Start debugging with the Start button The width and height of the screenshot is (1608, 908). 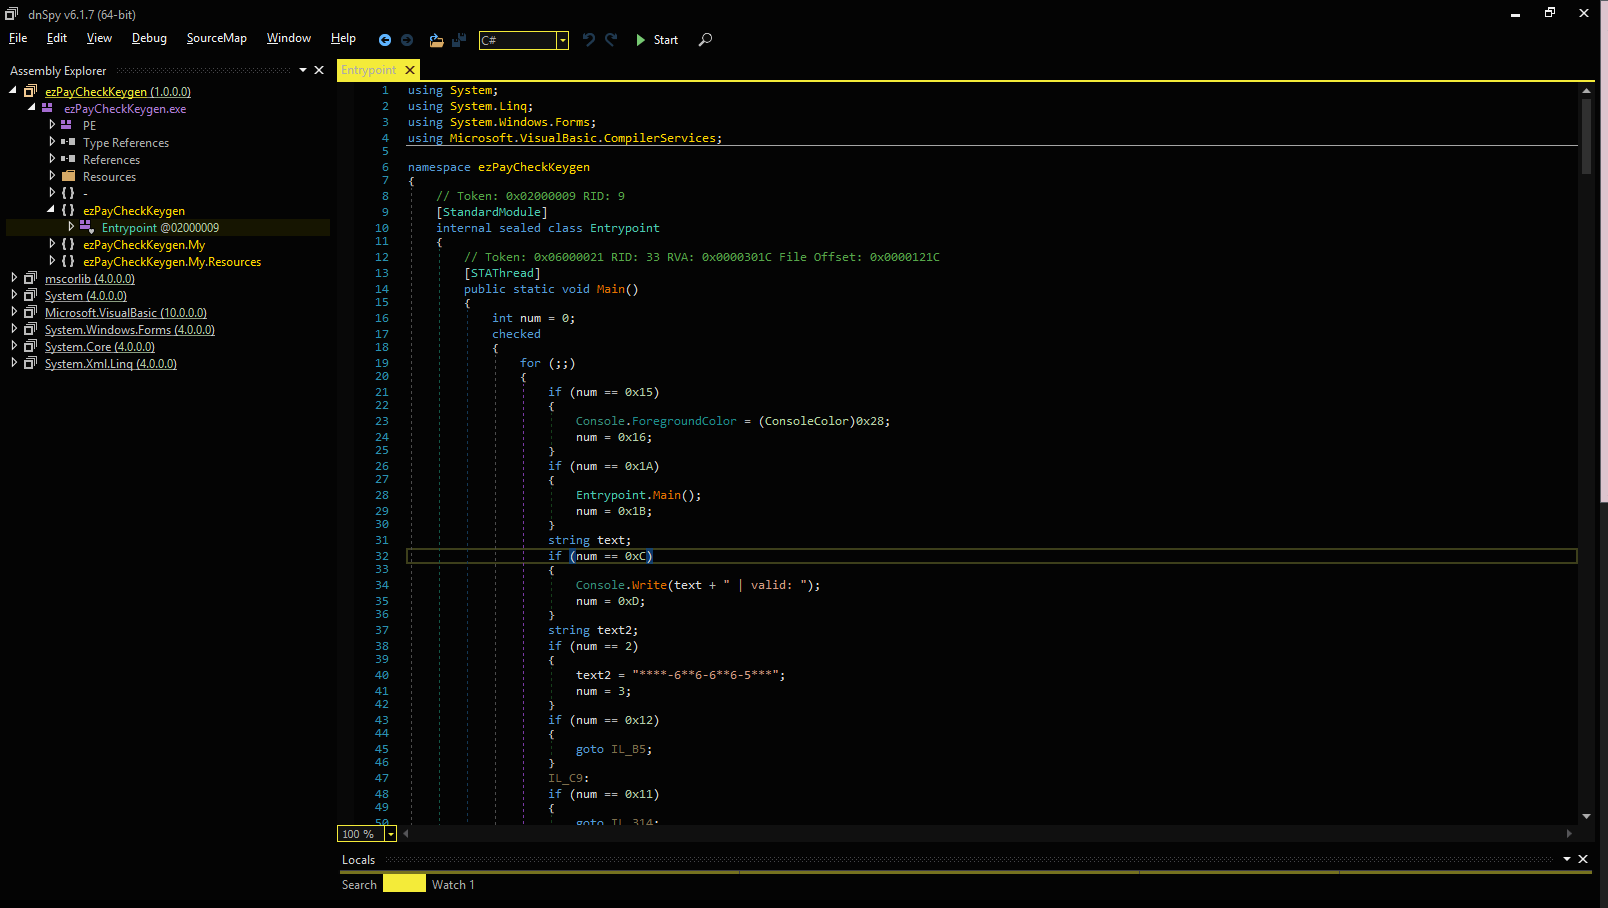point(657,40)
